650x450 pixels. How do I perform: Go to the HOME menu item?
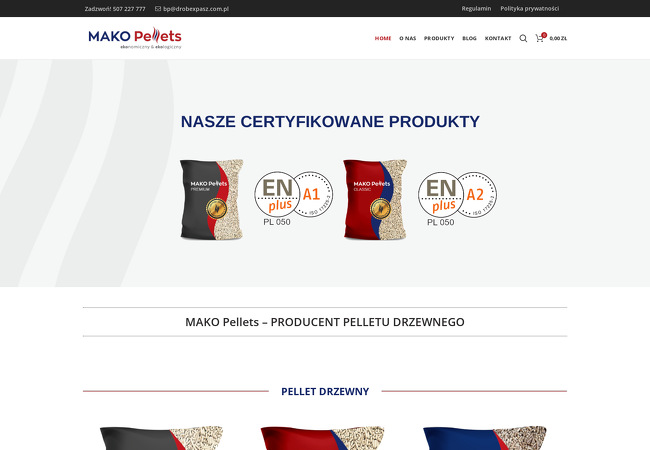[x=383, y=38]
